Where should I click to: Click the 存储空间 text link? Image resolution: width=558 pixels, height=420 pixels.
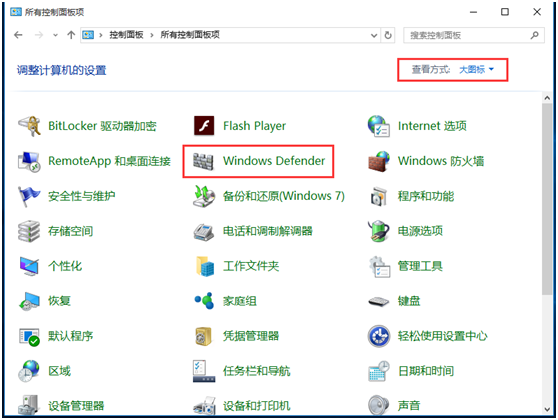coord(70,231)
